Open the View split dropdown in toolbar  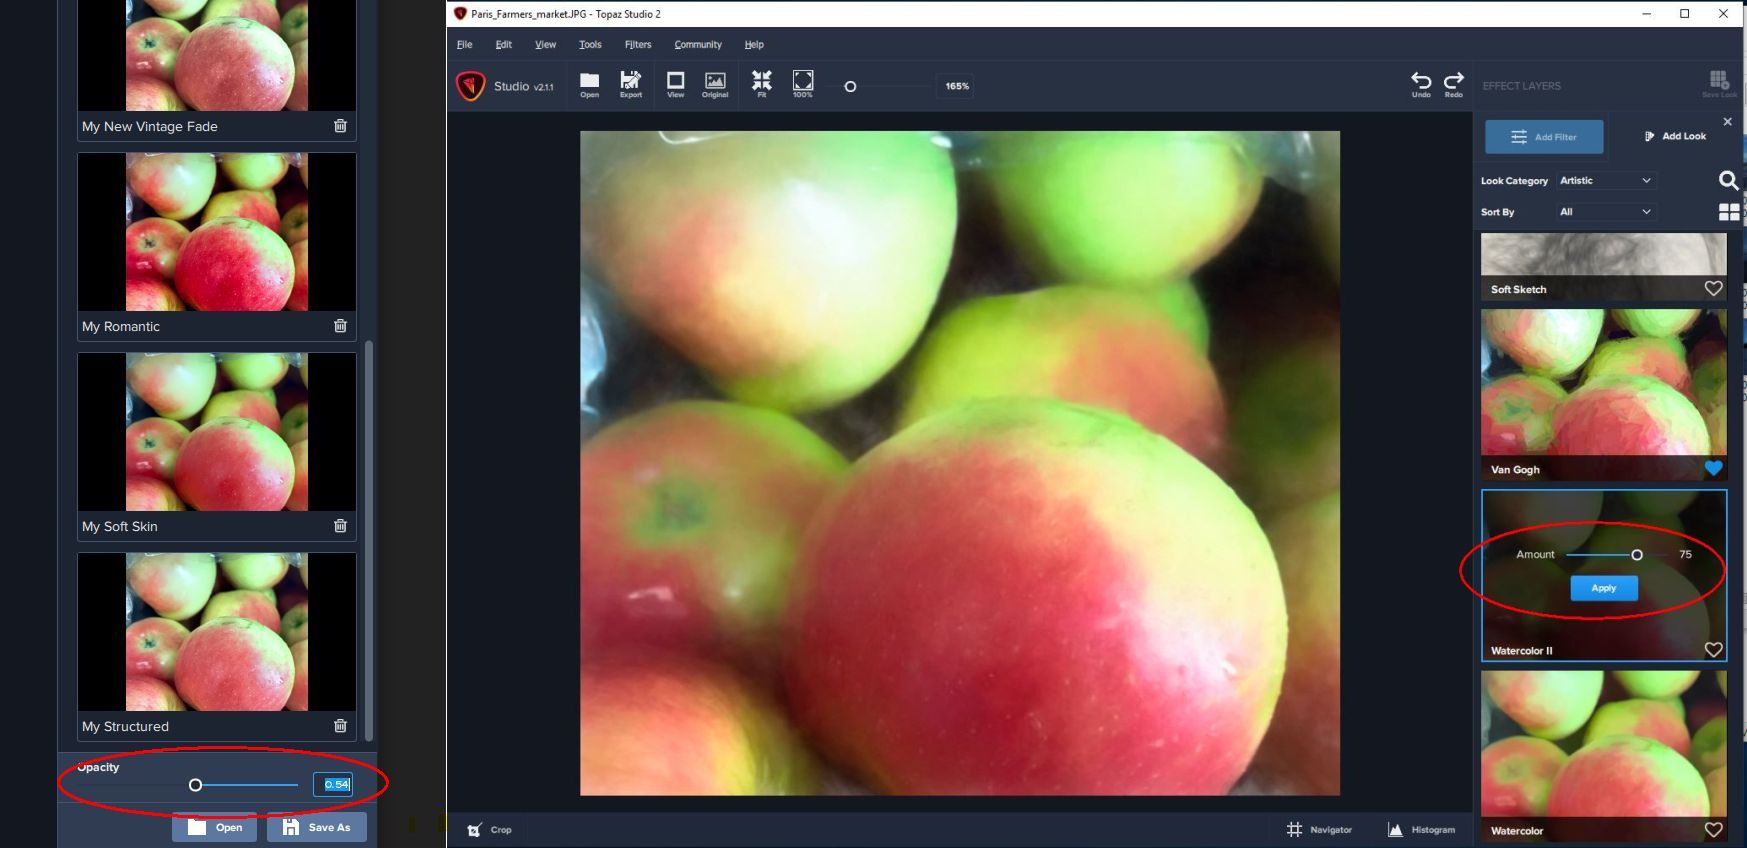coord(675,84)
